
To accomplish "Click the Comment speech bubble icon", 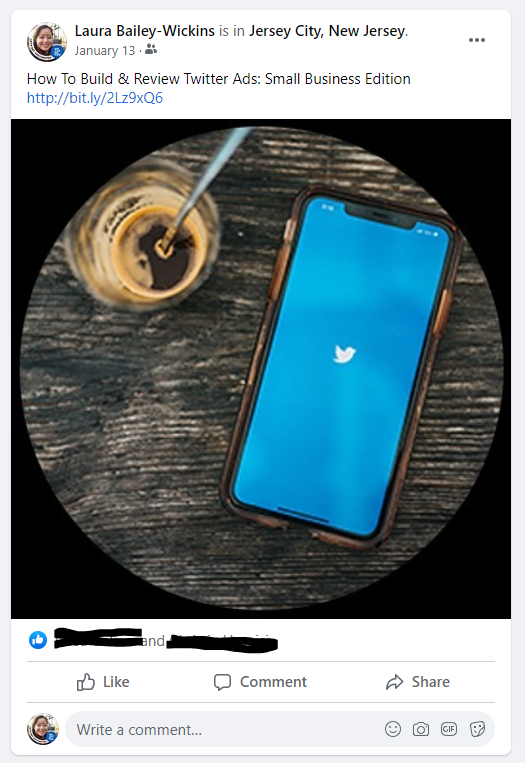I will (x=222, y=682).
